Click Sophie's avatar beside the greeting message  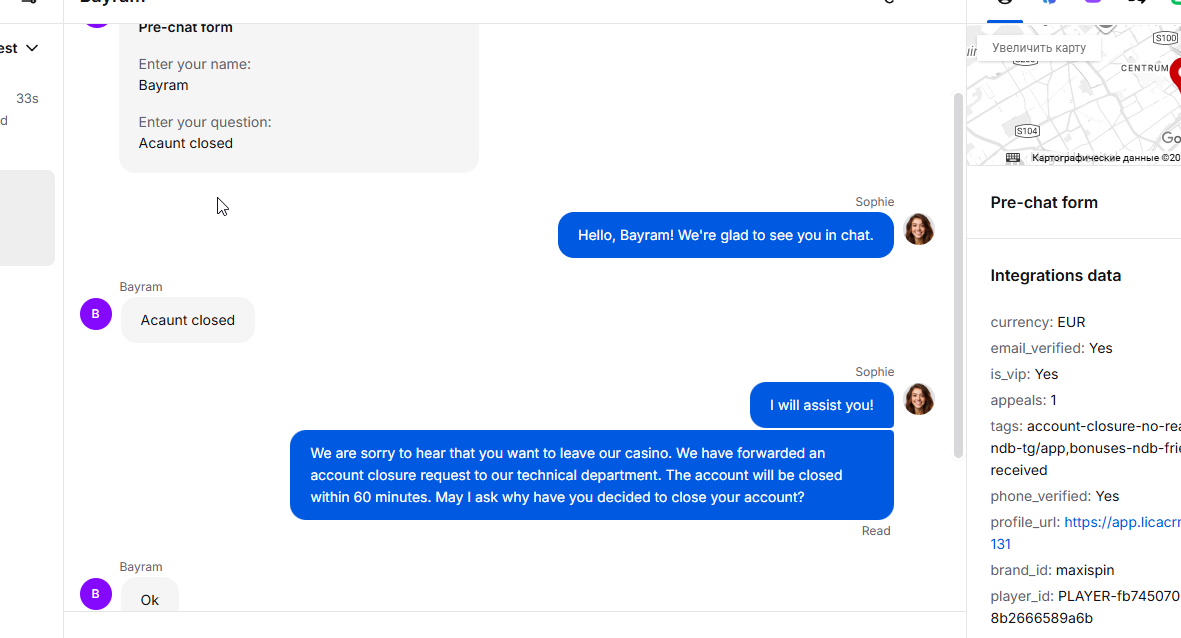click(919, 229)
